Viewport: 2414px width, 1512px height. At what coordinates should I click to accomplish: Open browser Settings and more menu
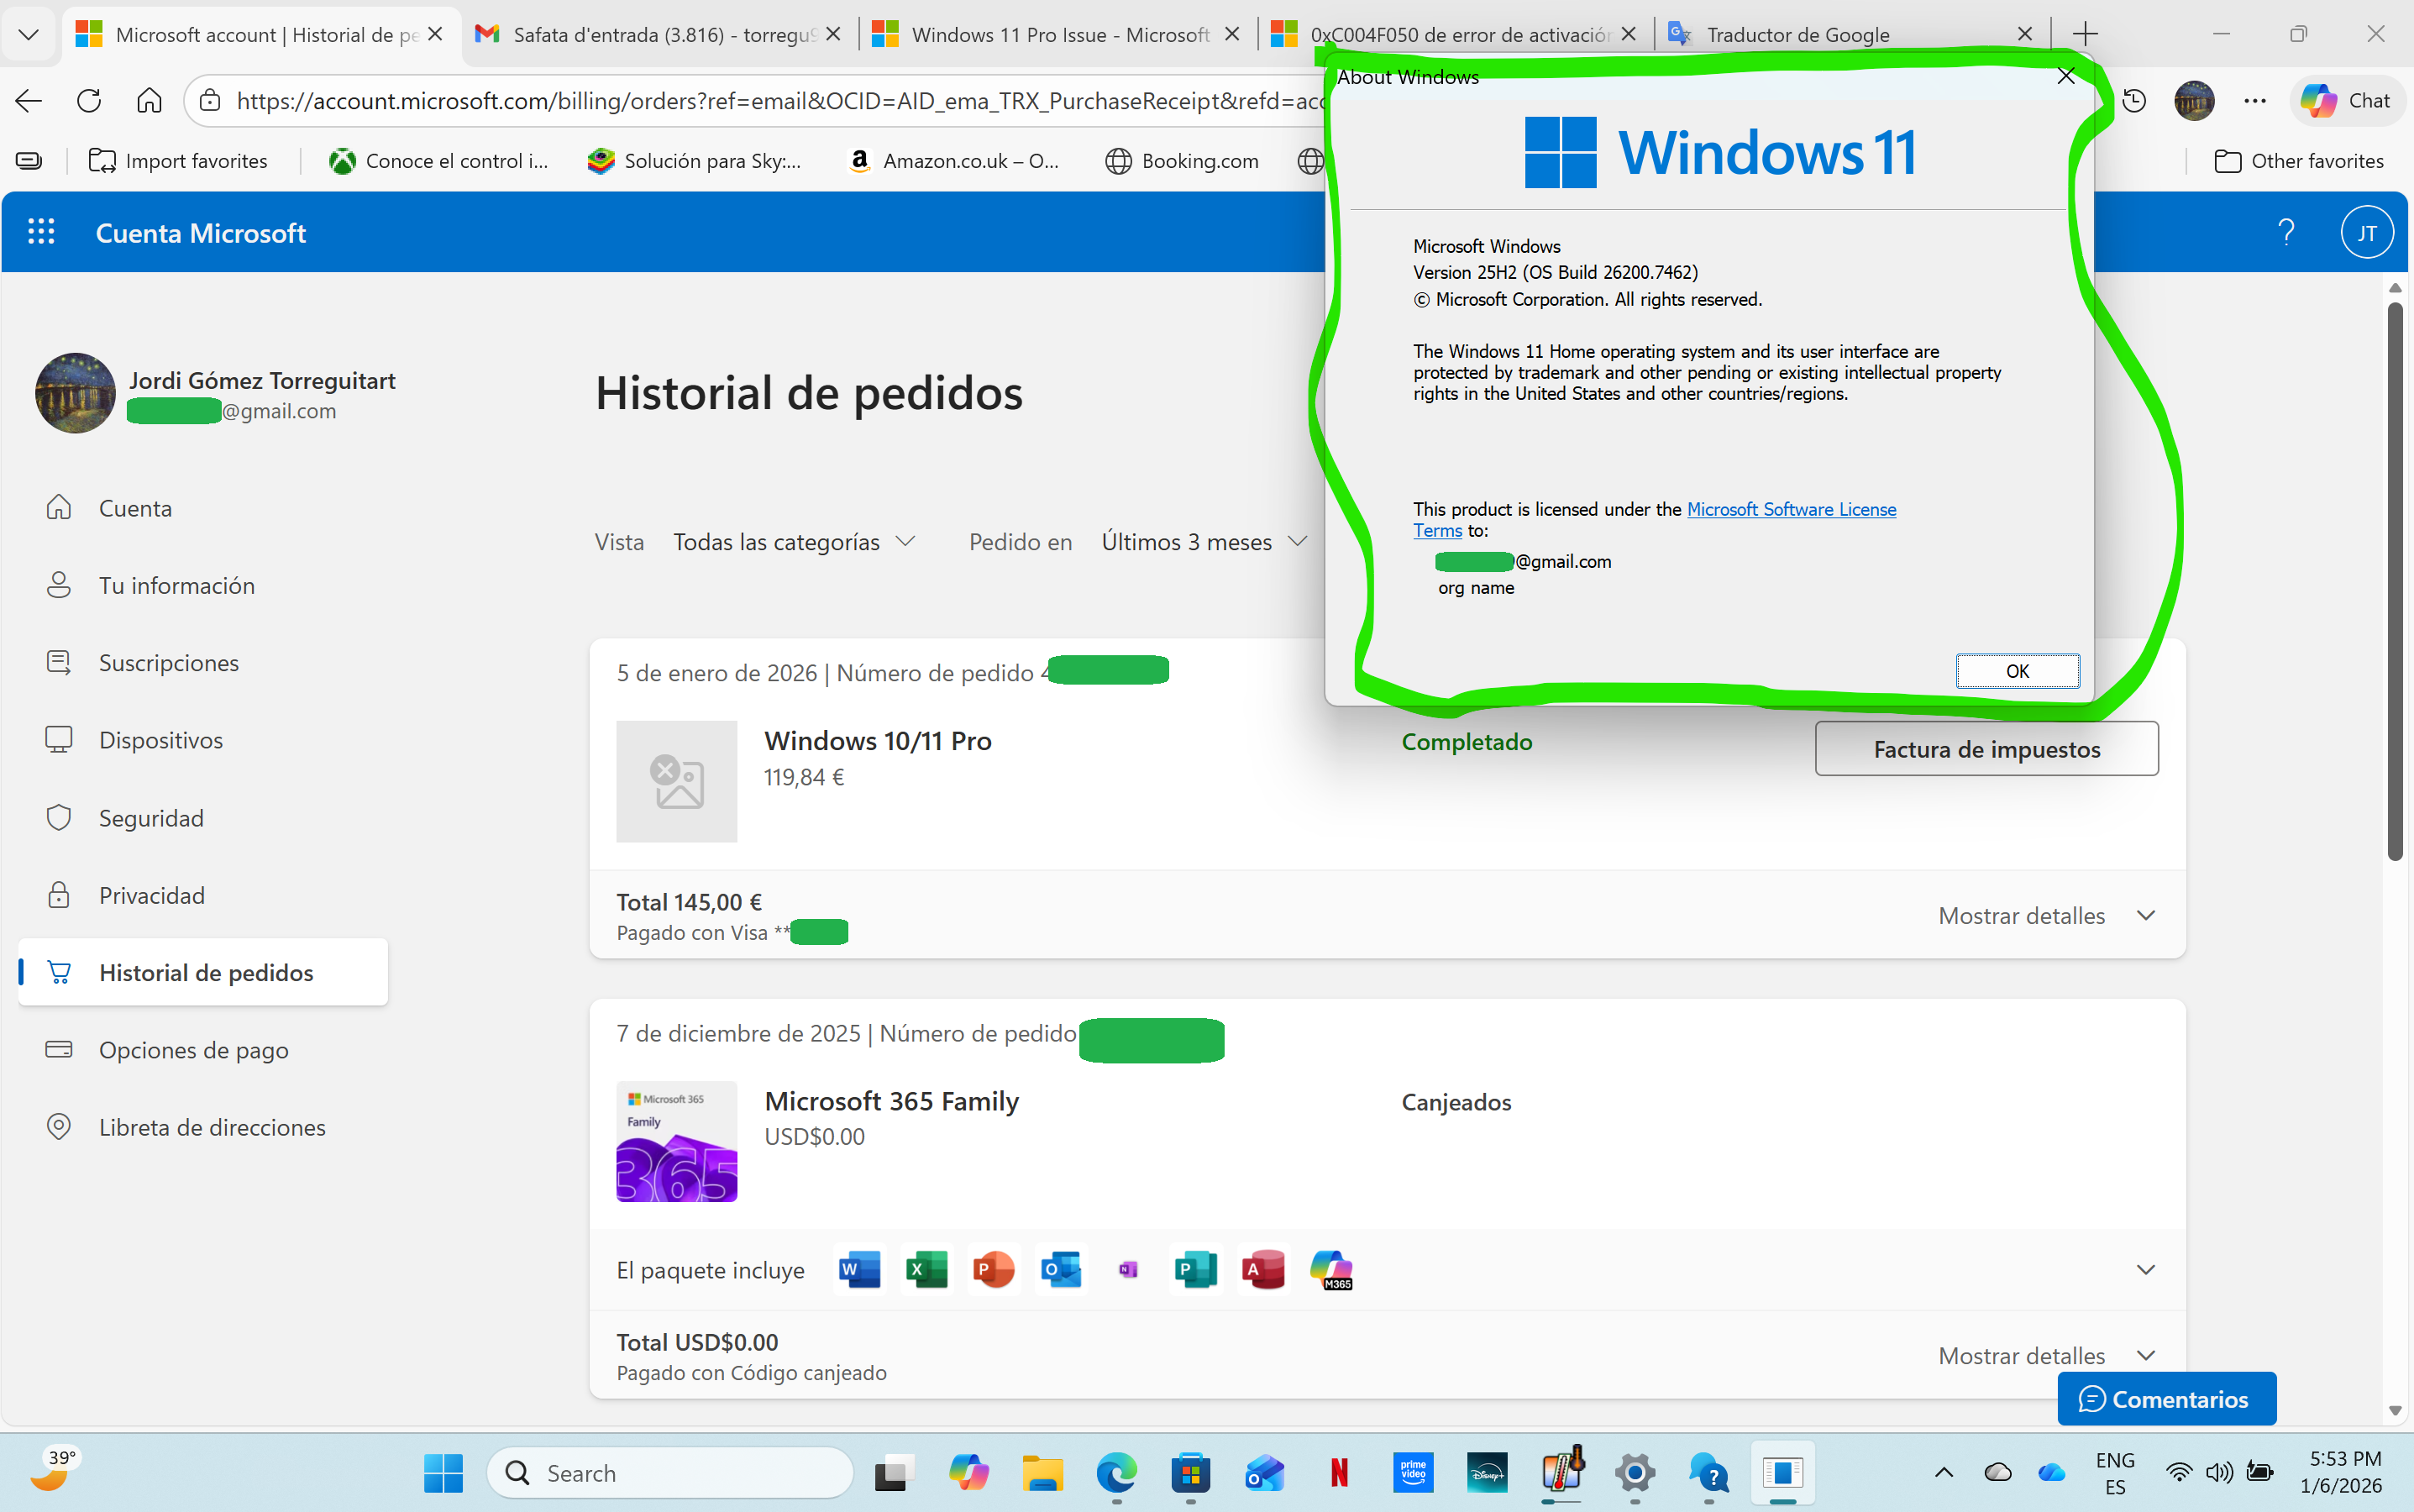[x=2255, y=100]
